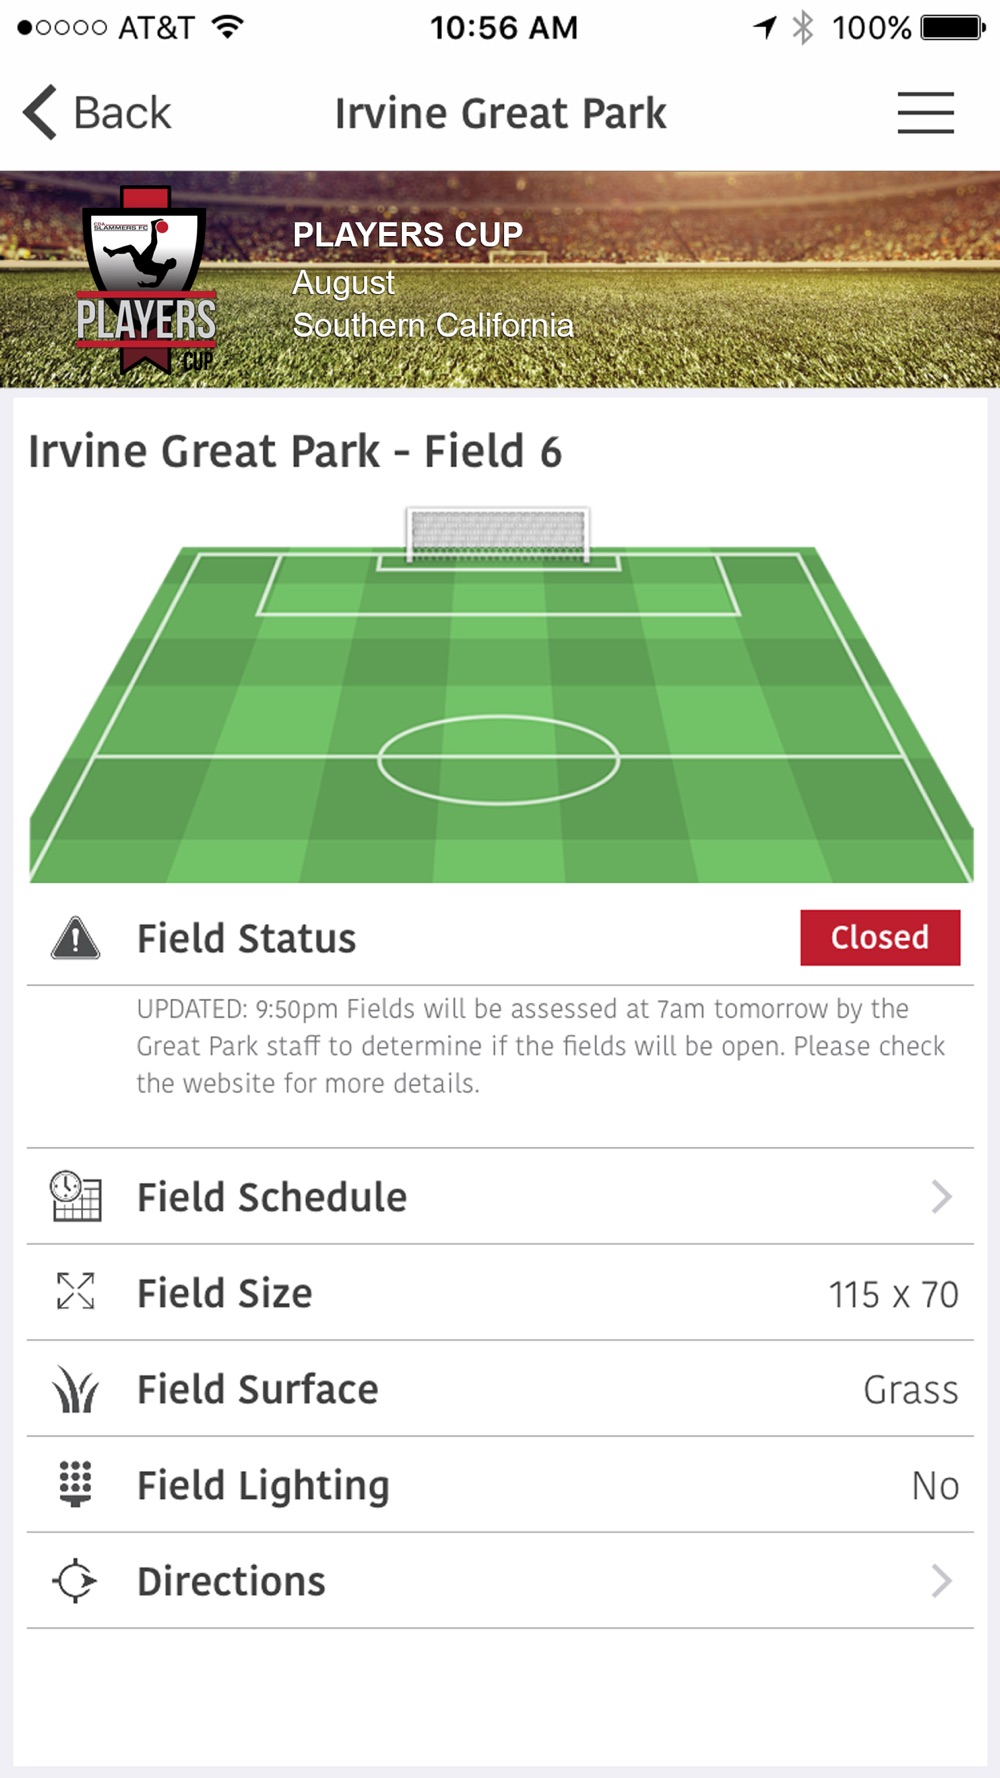The height and width of the screenshot is (1778, 1000).
Task: Click the Field Schedule calendar clock icon
Action: coord(76,1196)
